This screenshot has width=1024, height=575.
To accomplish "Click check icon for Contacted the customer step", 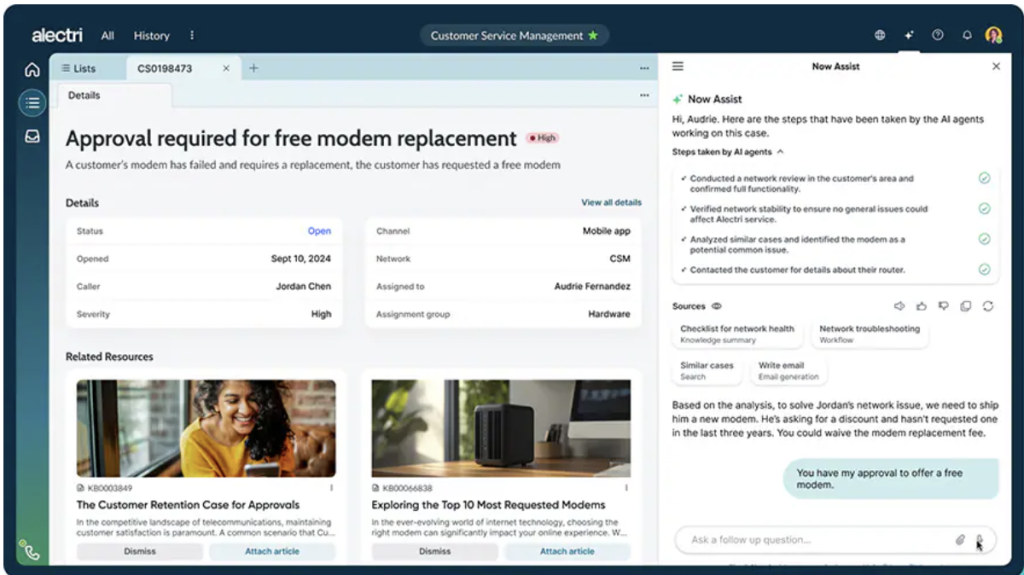I will click(x=984, y=269).
